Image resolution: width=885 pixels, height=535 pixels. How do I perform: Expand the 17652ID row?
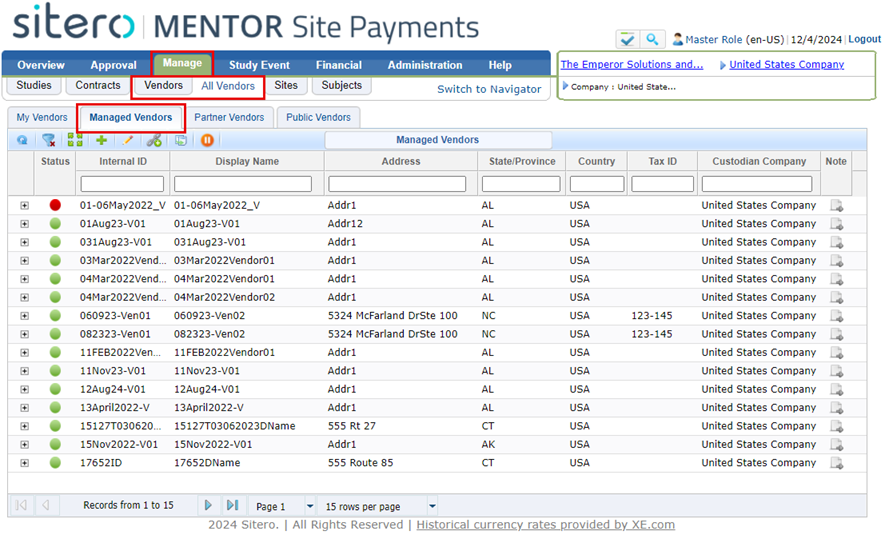pyautogui.click(x=24, y=463)
